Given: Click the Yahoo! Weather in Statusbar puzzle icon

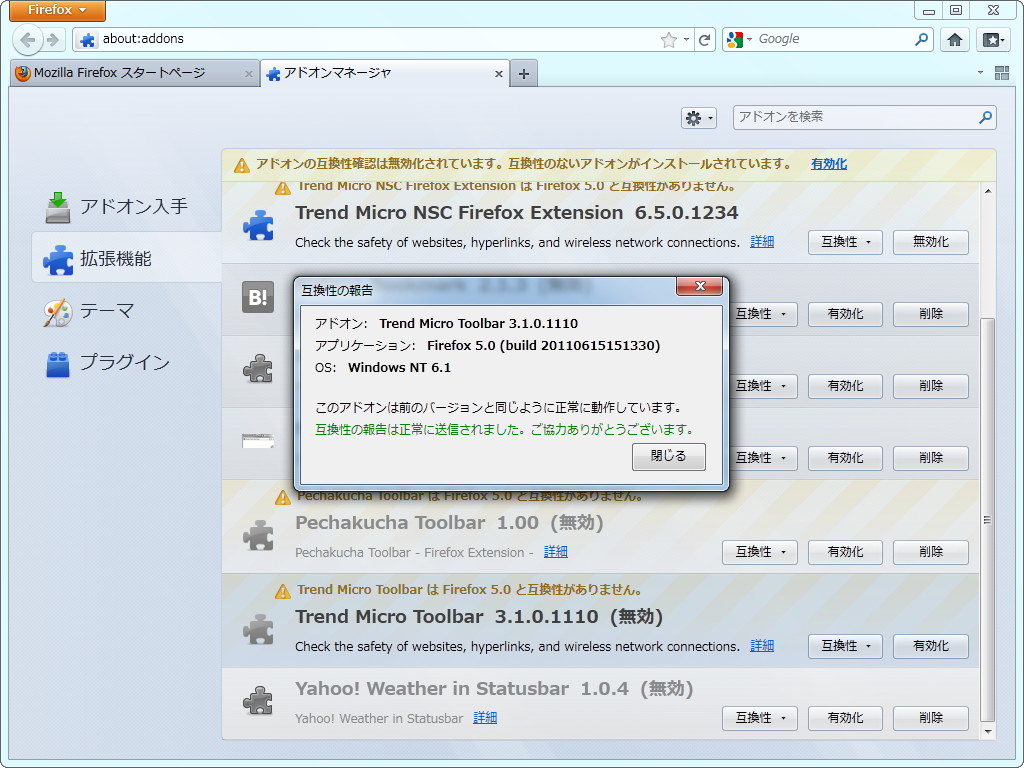Looking at the screenshot, I should click(x=259, y=701).
